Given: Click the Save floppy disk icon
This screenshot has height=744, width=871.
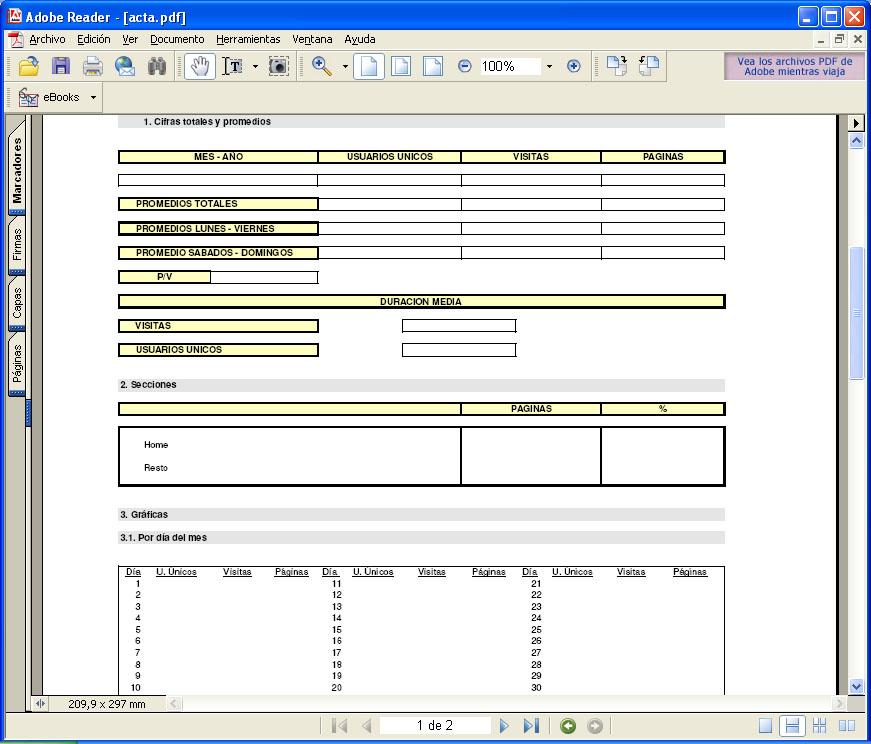Looking at the screenshot, I should [61, 67].
